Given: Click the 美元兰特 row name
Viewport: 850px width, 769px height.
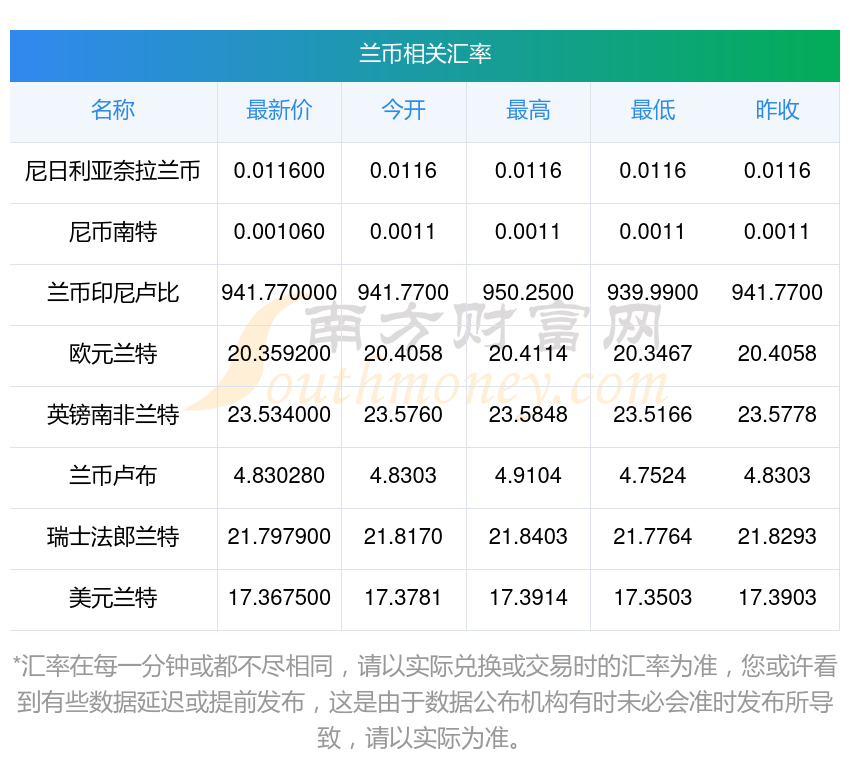Looking at the screenshot, I should (113, 598).
